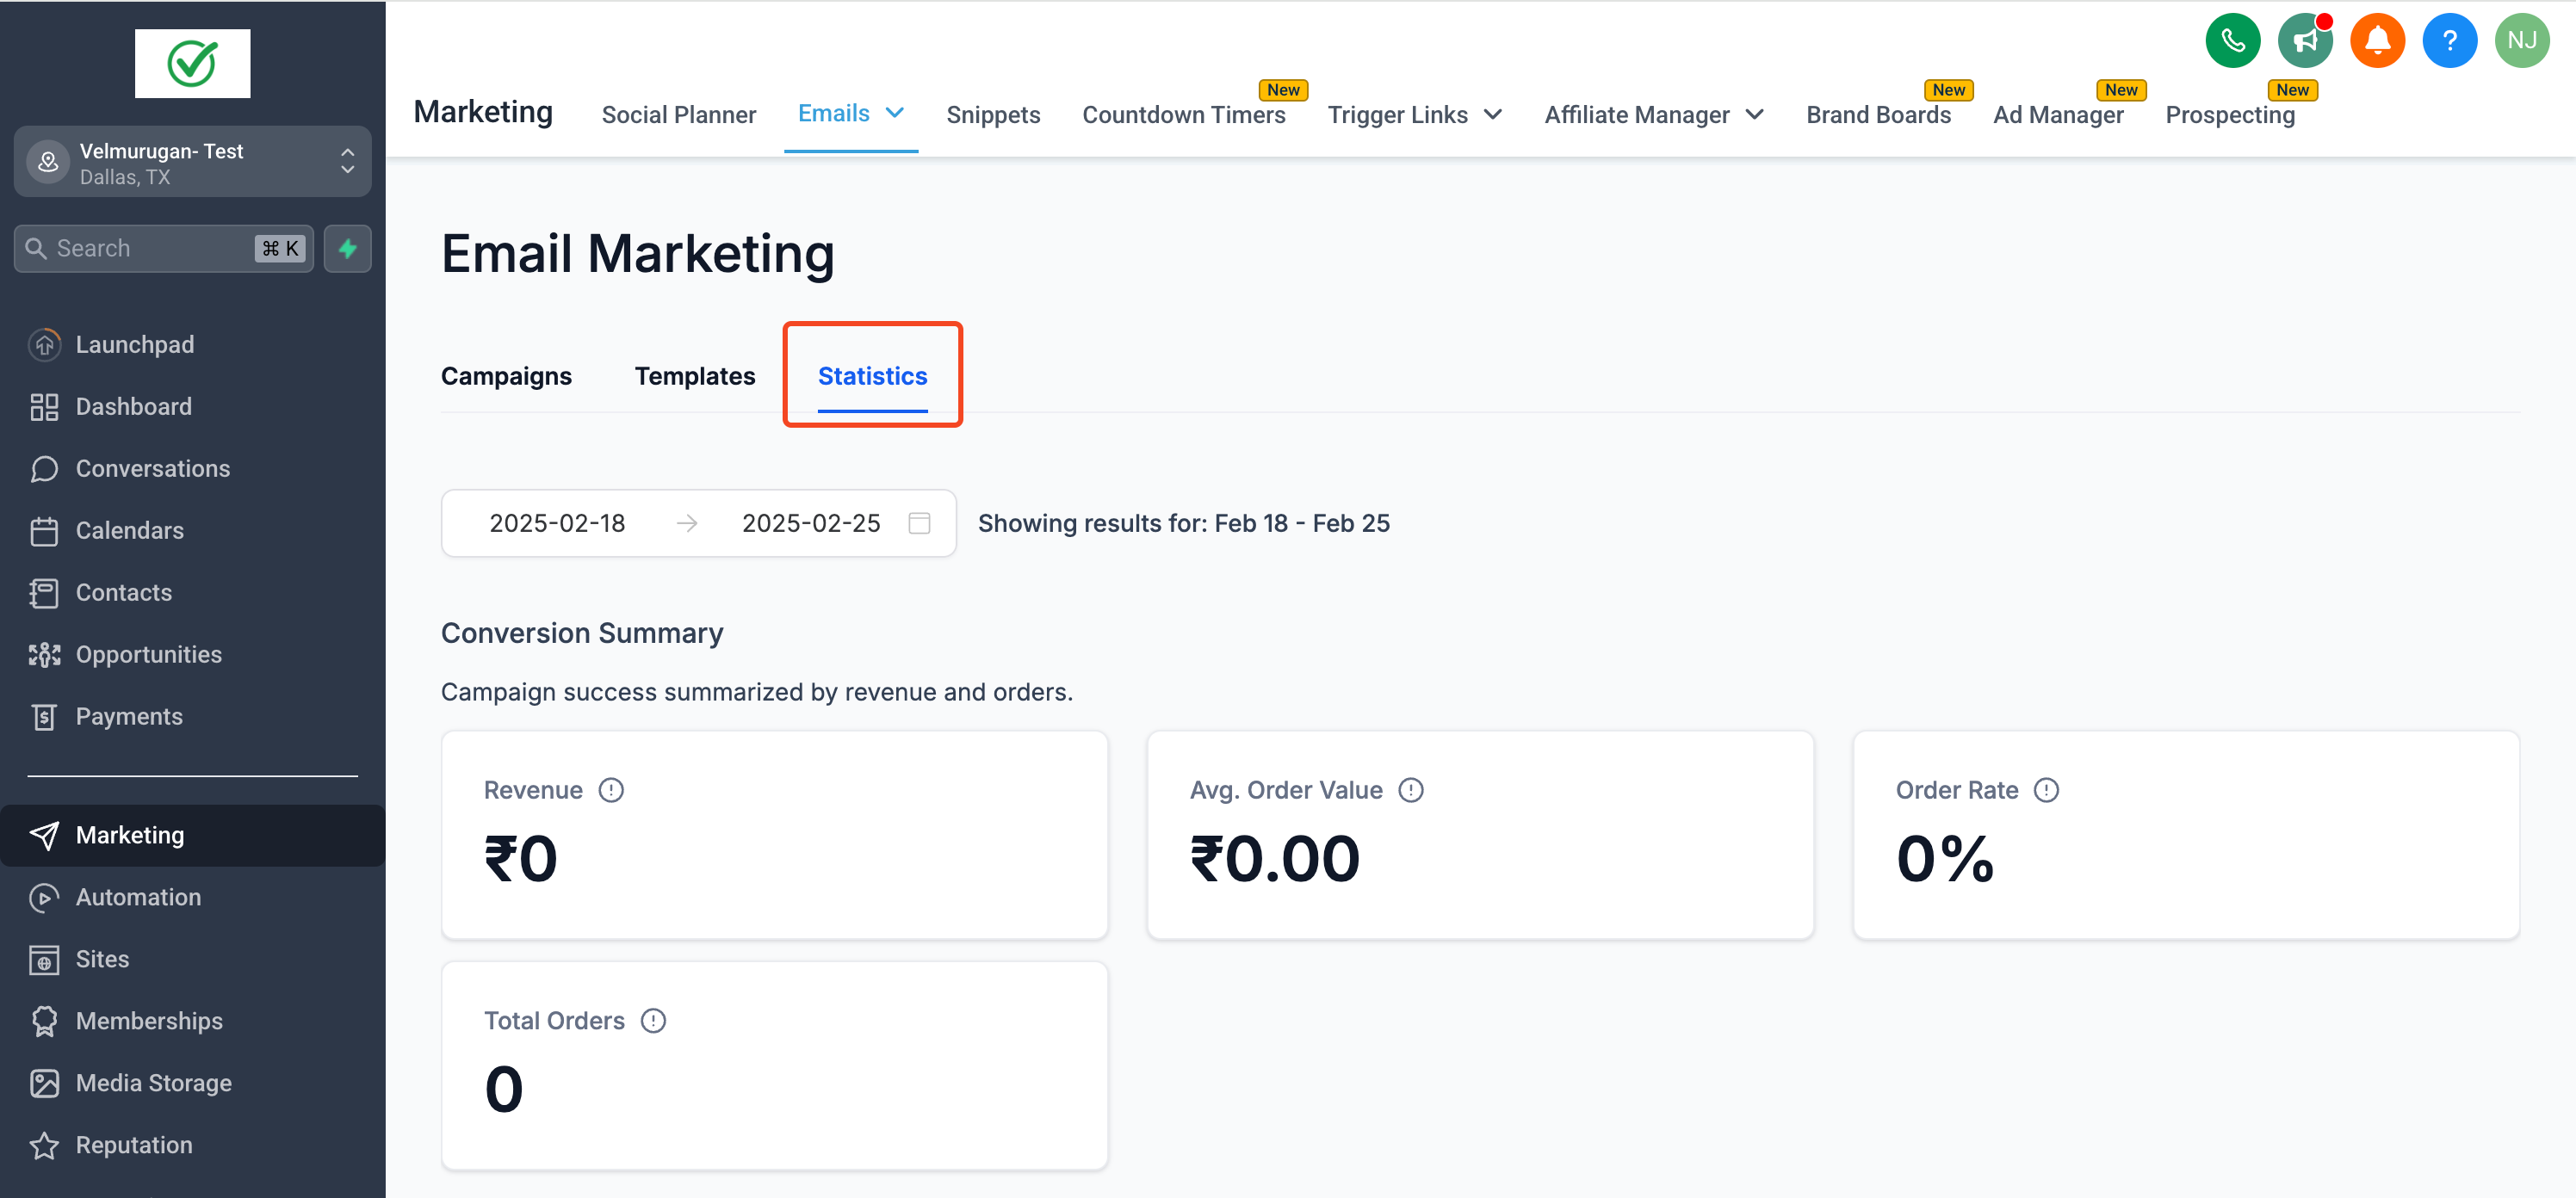
Task: Click the announcements megaphone icon
Action: [2305, 40]
